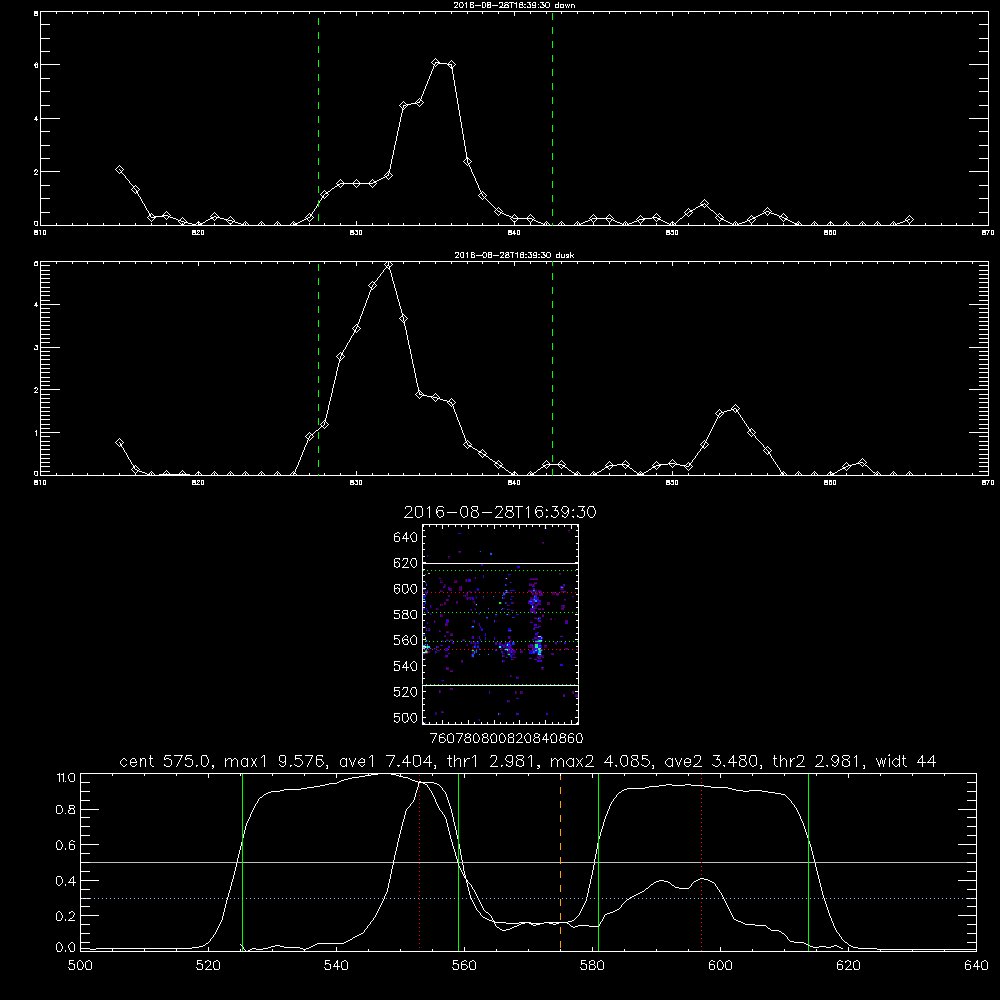The height and width of the screenshot is (1000, 1000).
Task: Click the green vertical line near 614 in the bottom plot
Action: click(808, 862)
